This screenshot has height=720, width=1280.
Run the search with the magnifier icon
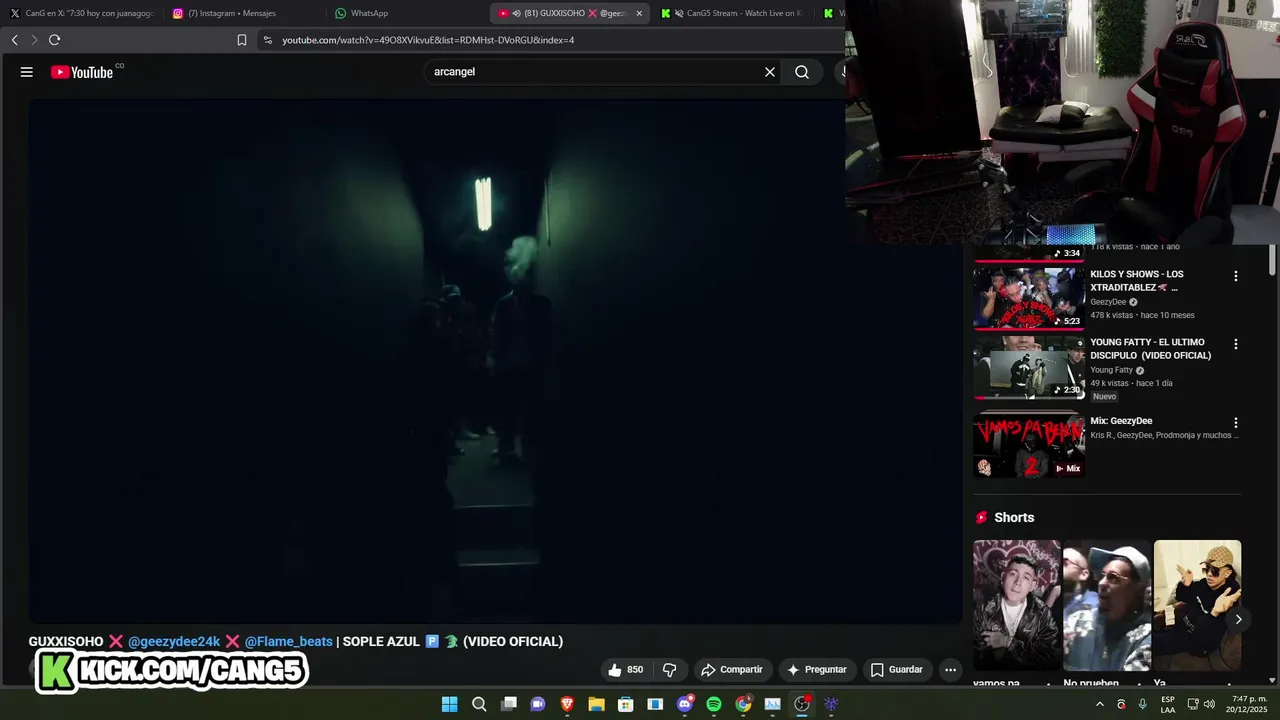pyautogui.click(x=802, y=72)
